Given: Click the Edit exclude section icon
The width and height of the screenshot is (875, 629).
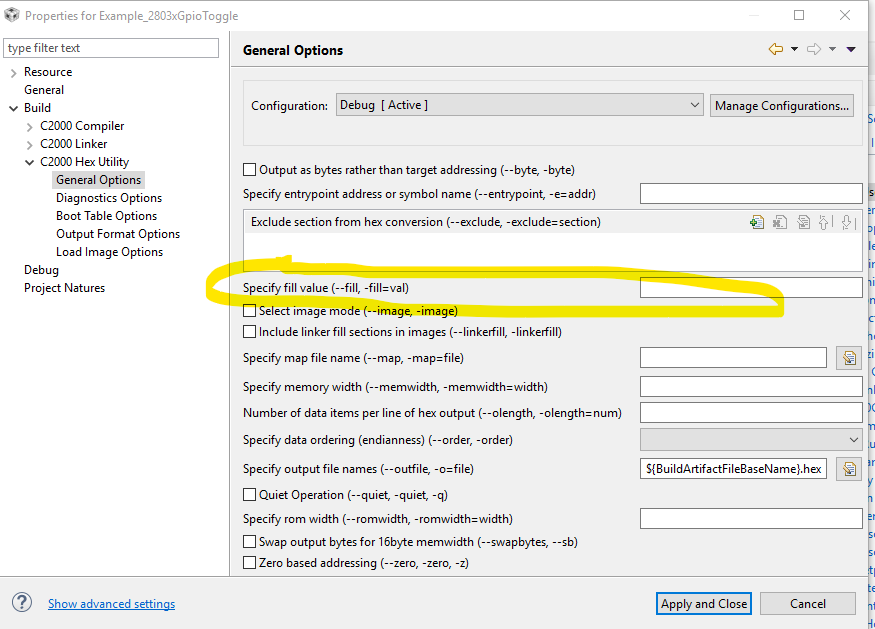Looking at the screenshot, I should click(x=803, y=222).
